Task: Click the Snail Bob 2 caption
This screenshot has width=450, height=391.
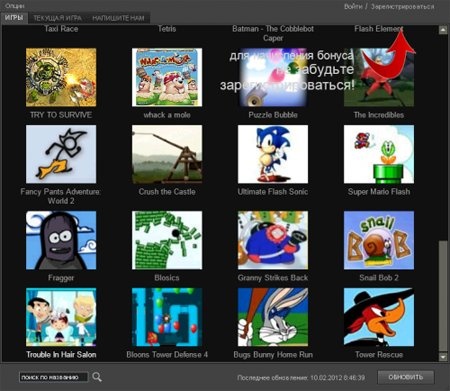Action: [379, 278]
